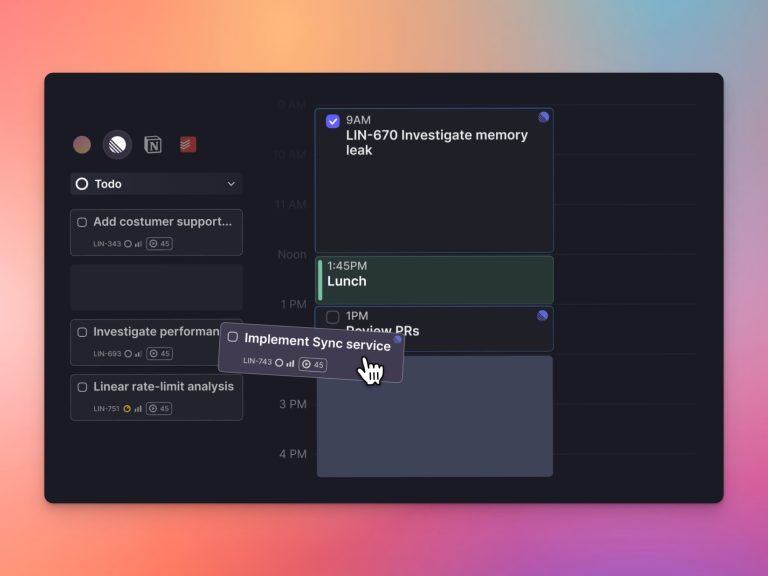This screenshot has height=576, width=768.
Task: Click the round profile avatar
Action: point(82,145)
